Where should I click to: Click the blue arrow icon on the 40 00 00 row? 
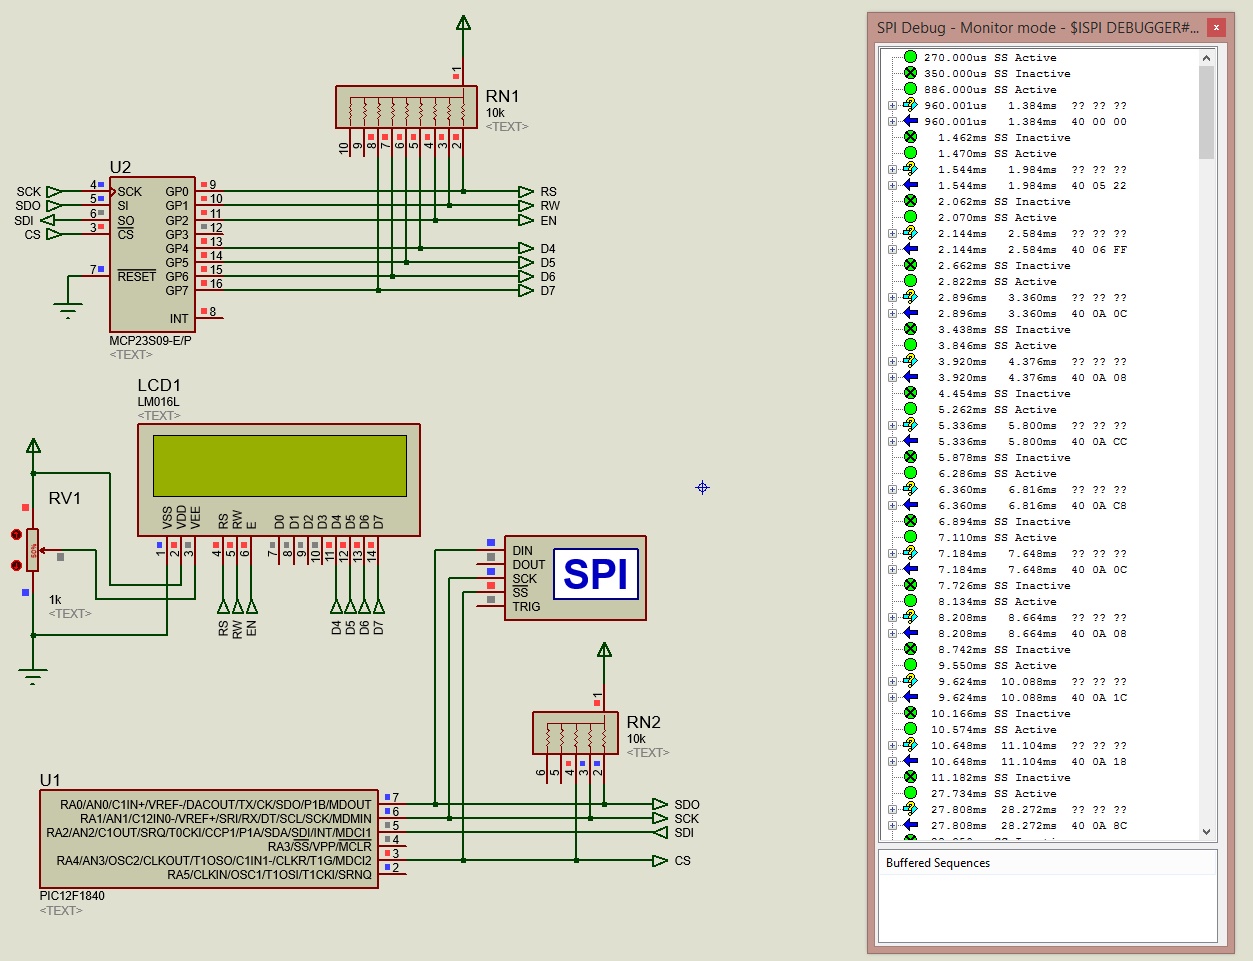pyautogui.click(x=909, y=121)
